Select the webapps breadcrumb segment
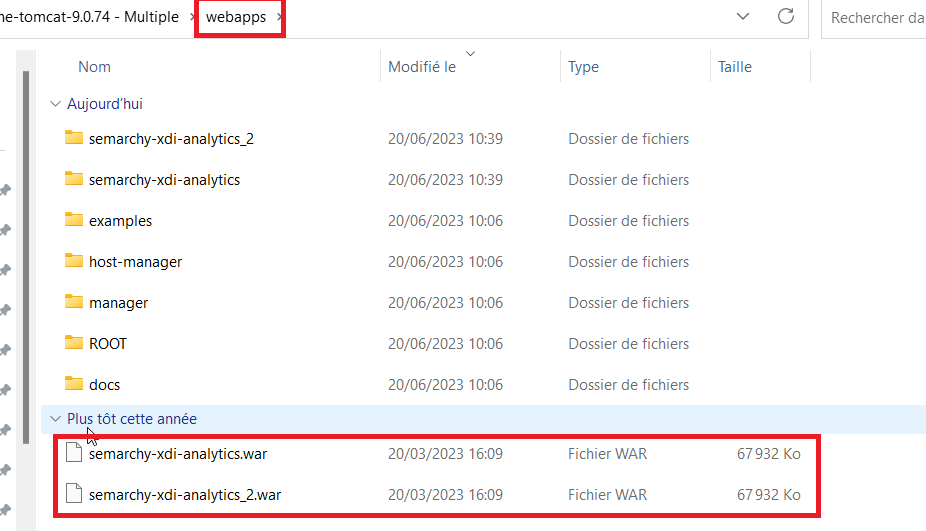 (236, 17)
